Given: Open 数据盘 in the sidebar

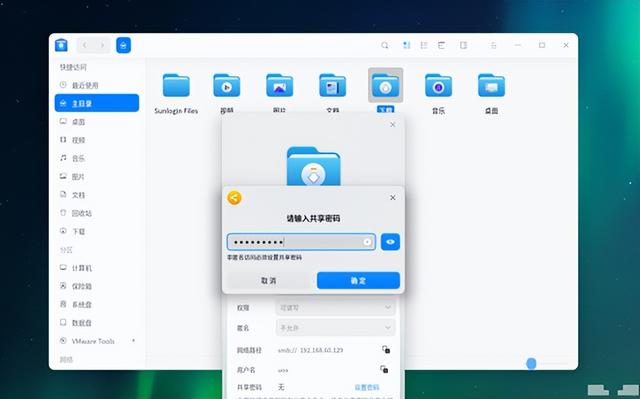Looking at the screenshot, I should click(x=97, y=323).
